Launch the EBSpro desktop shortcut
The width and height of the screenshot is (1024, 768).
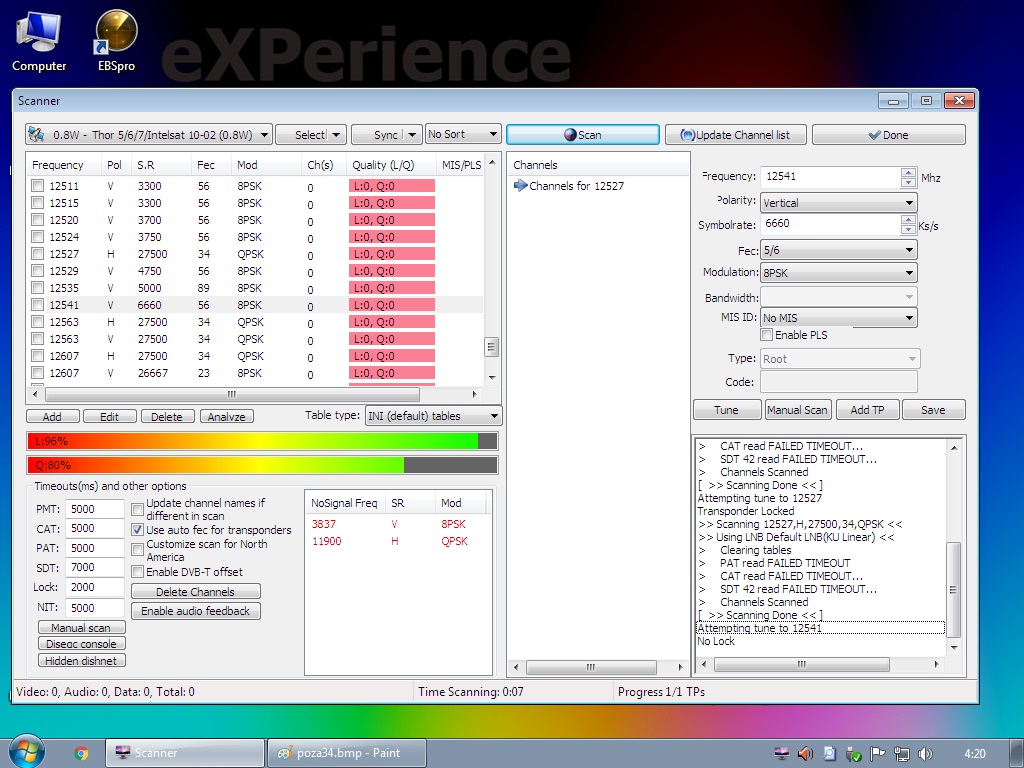pos(116,41)
